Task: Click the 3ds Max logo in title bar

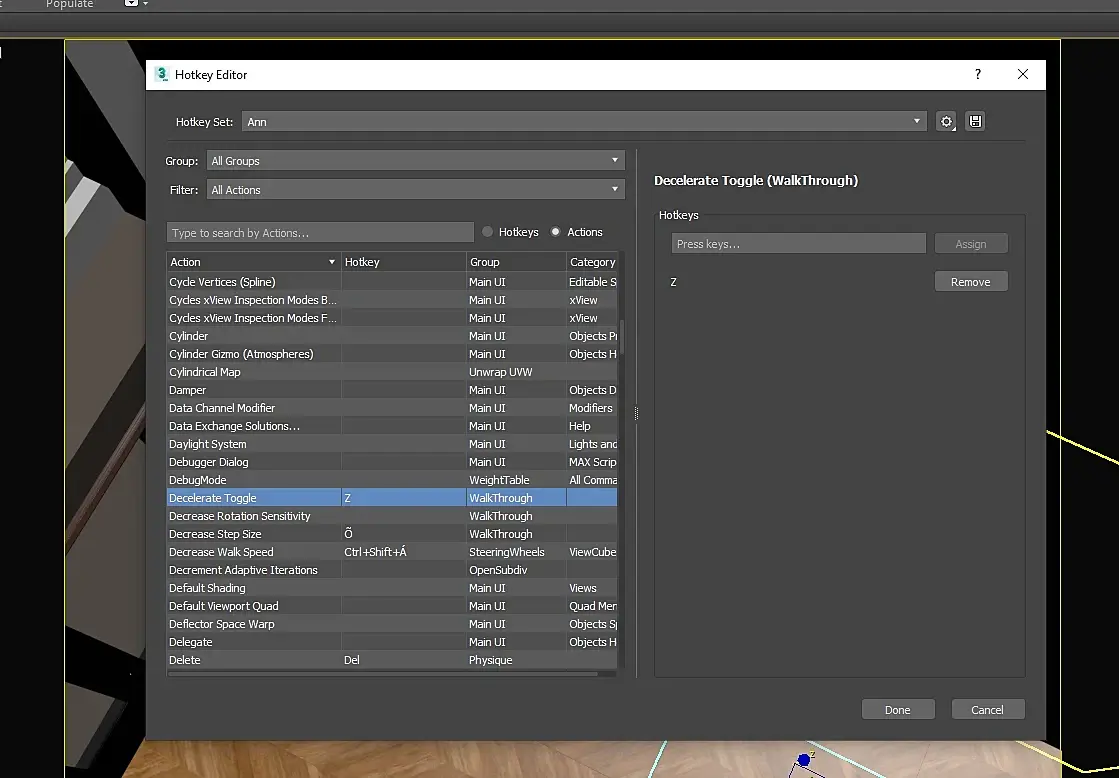Action: pyautogui.click(x=163, y=74)
